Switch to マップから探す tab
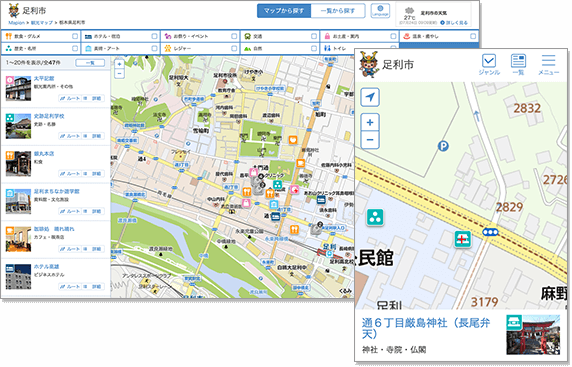 click(284, 11)
